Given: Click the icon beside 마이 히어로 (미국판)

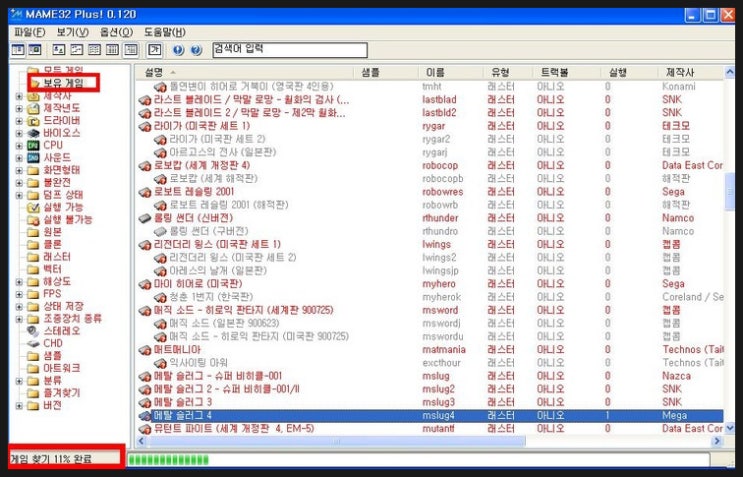Looking at the screenshot, I should click(x=145, y=284).
